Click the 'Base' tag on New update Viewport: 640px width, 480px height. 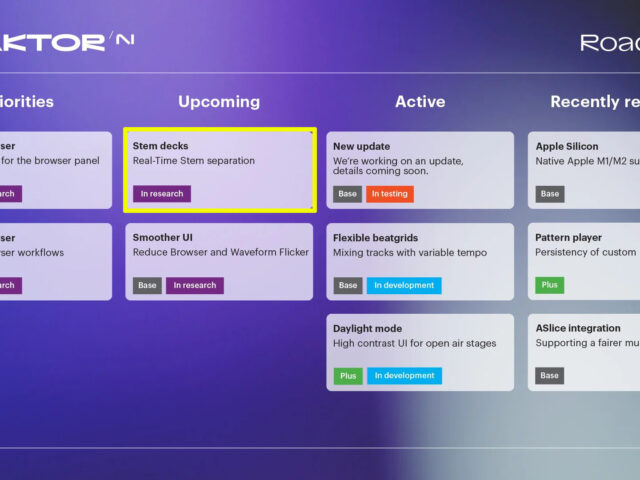click(x=347, y=194)
